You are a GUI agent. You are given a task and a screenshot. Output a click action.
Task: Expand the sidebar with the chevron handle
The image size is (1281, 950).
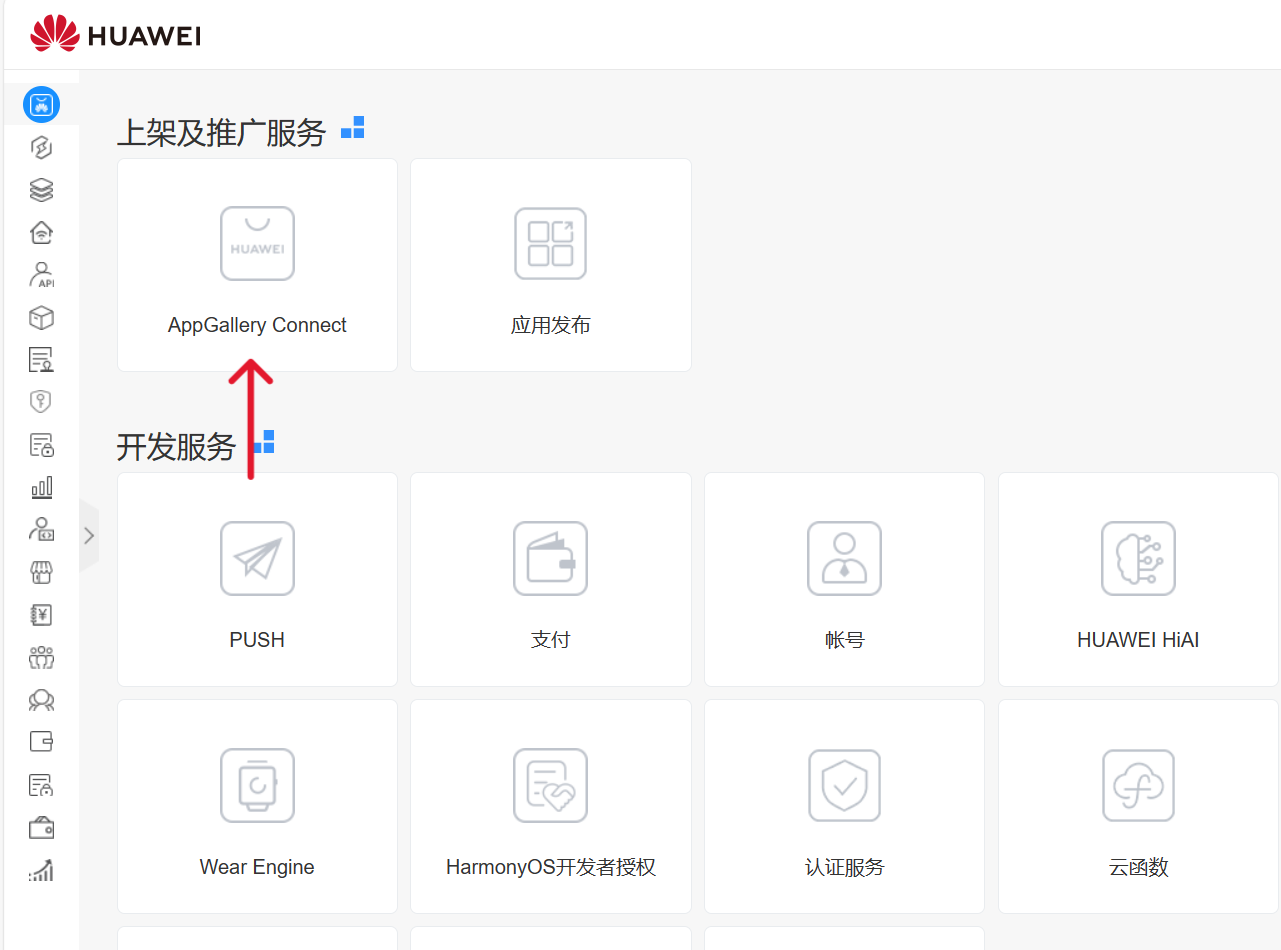pos(89,535)
